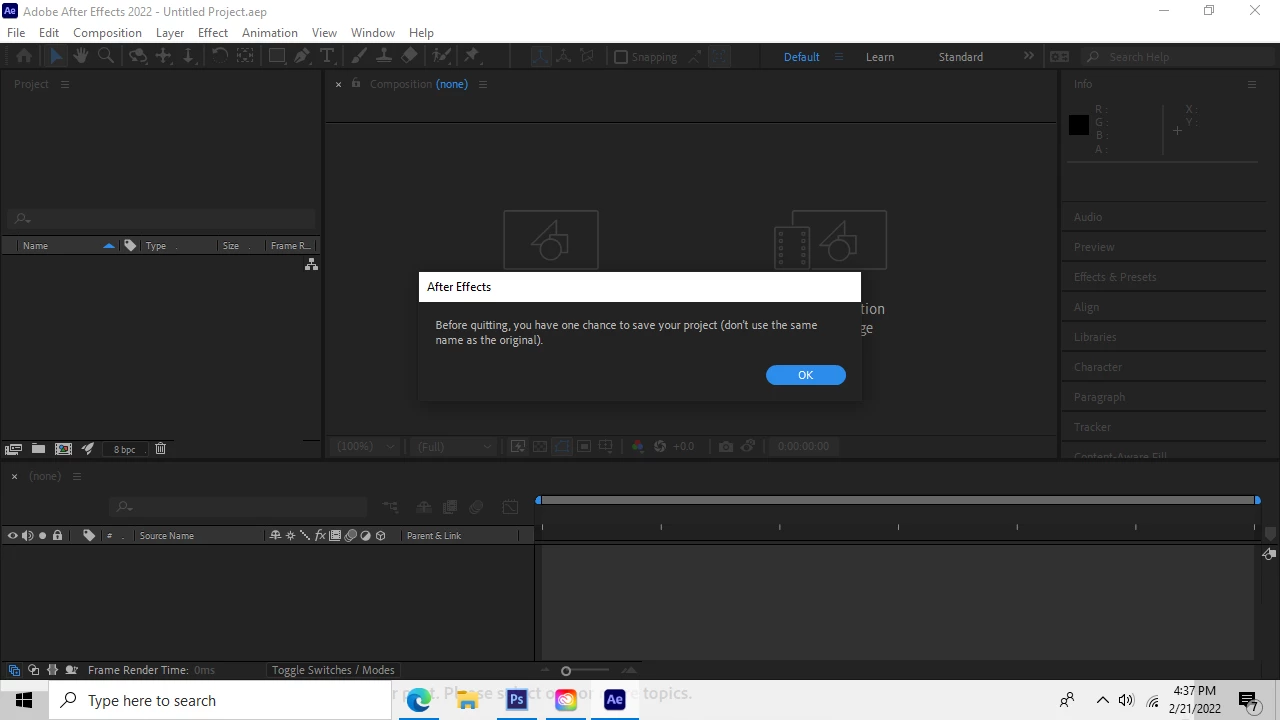Create a new folder in Project panel
The width and height of the screenshot is (1280, 720).
38,449
